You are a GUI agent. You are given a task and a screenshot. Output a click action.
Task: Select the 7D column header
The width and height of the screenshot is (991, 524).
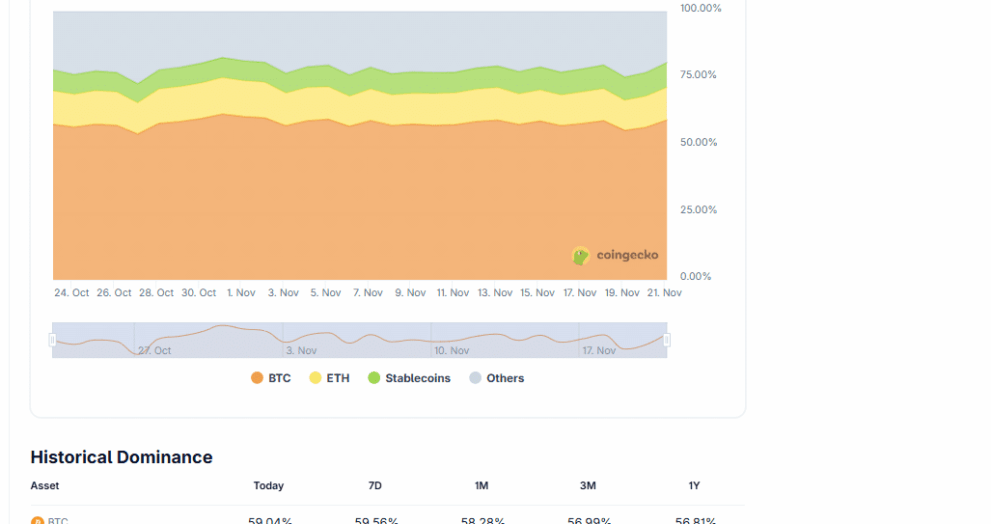(x=375, y=486)
